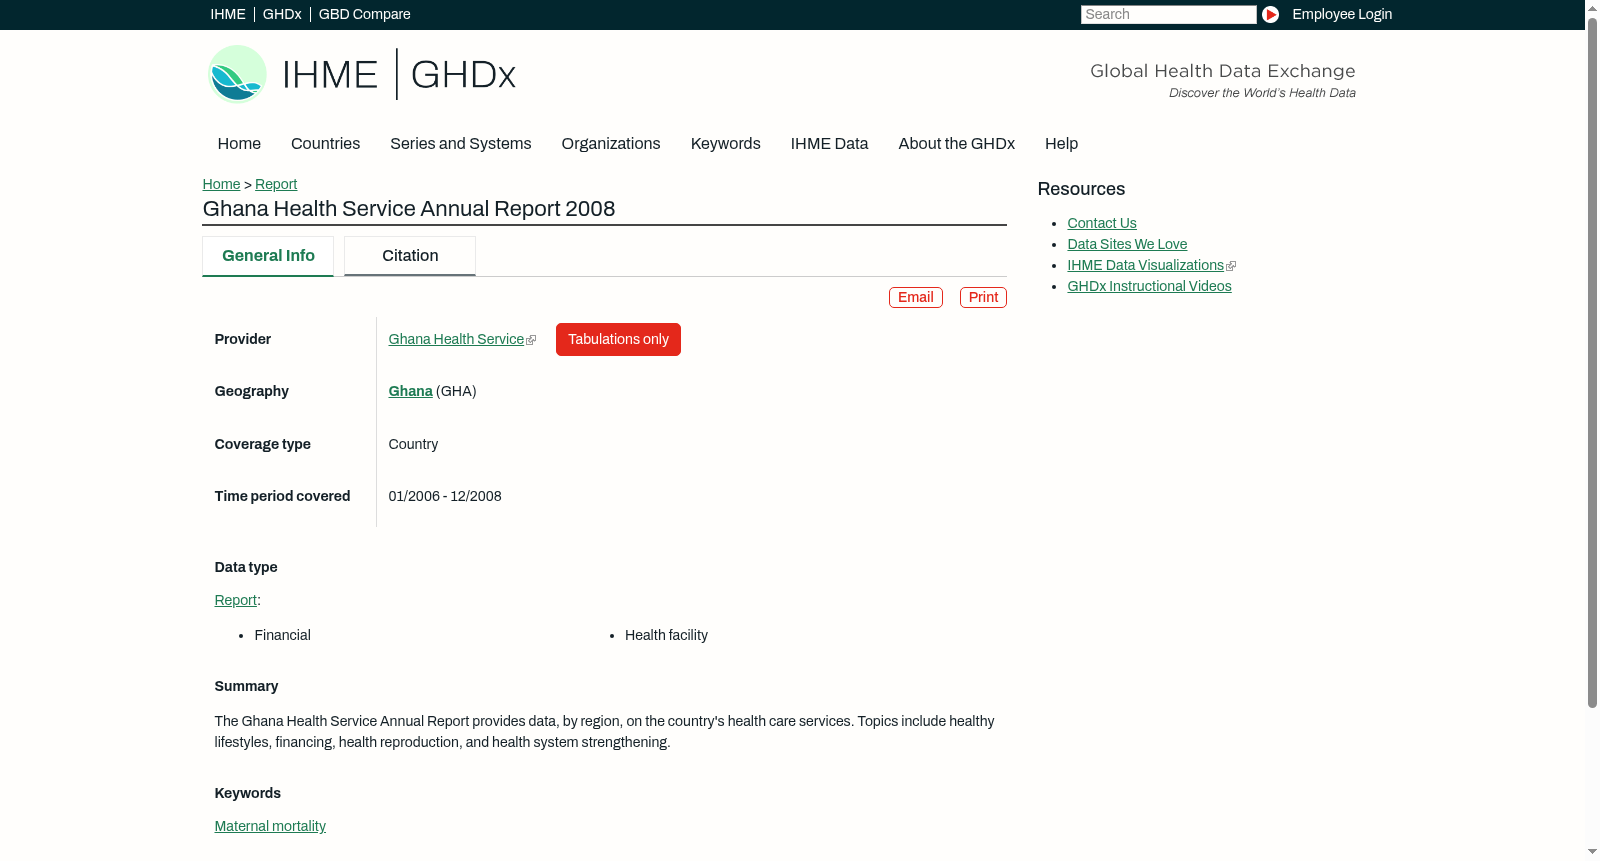Image resolution: width=1600 pixels, height=861 pixels.
Task: Click the Email button
Action: [x=916, y=298]
